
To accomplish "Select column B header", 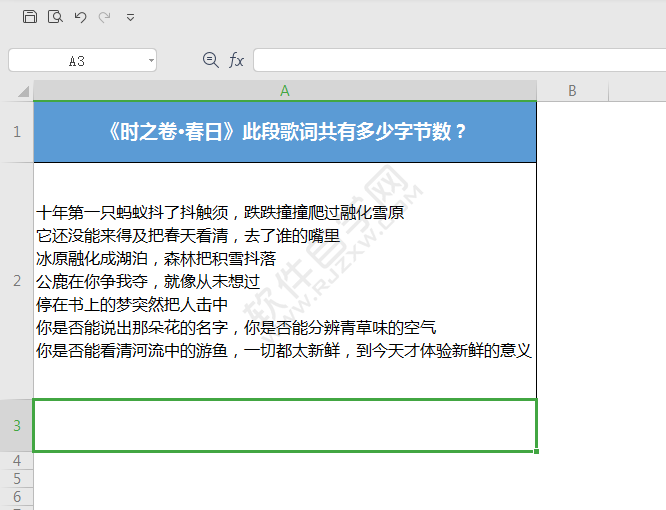I will click(x=573, y=90).
